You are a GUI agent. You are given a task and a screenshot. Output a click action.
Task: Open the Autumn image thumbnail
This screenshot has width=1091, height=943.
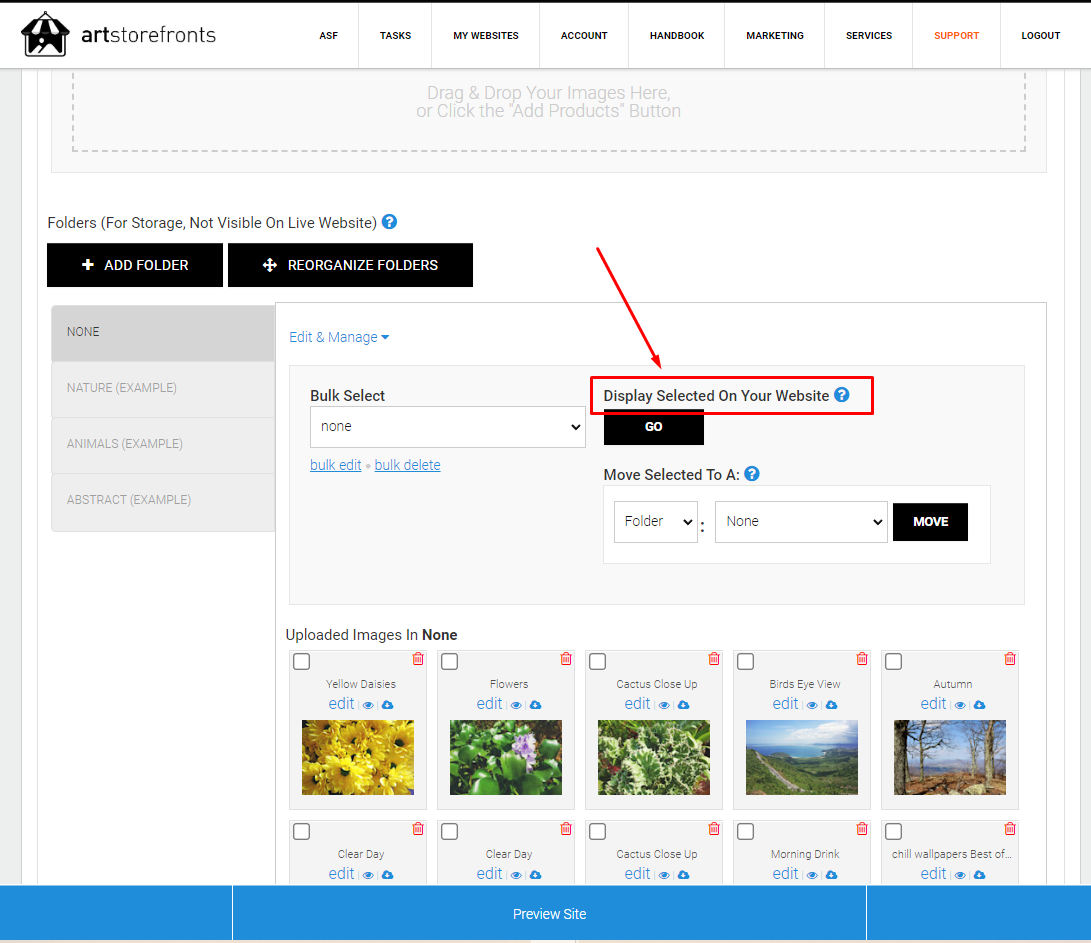pos(950,757)
